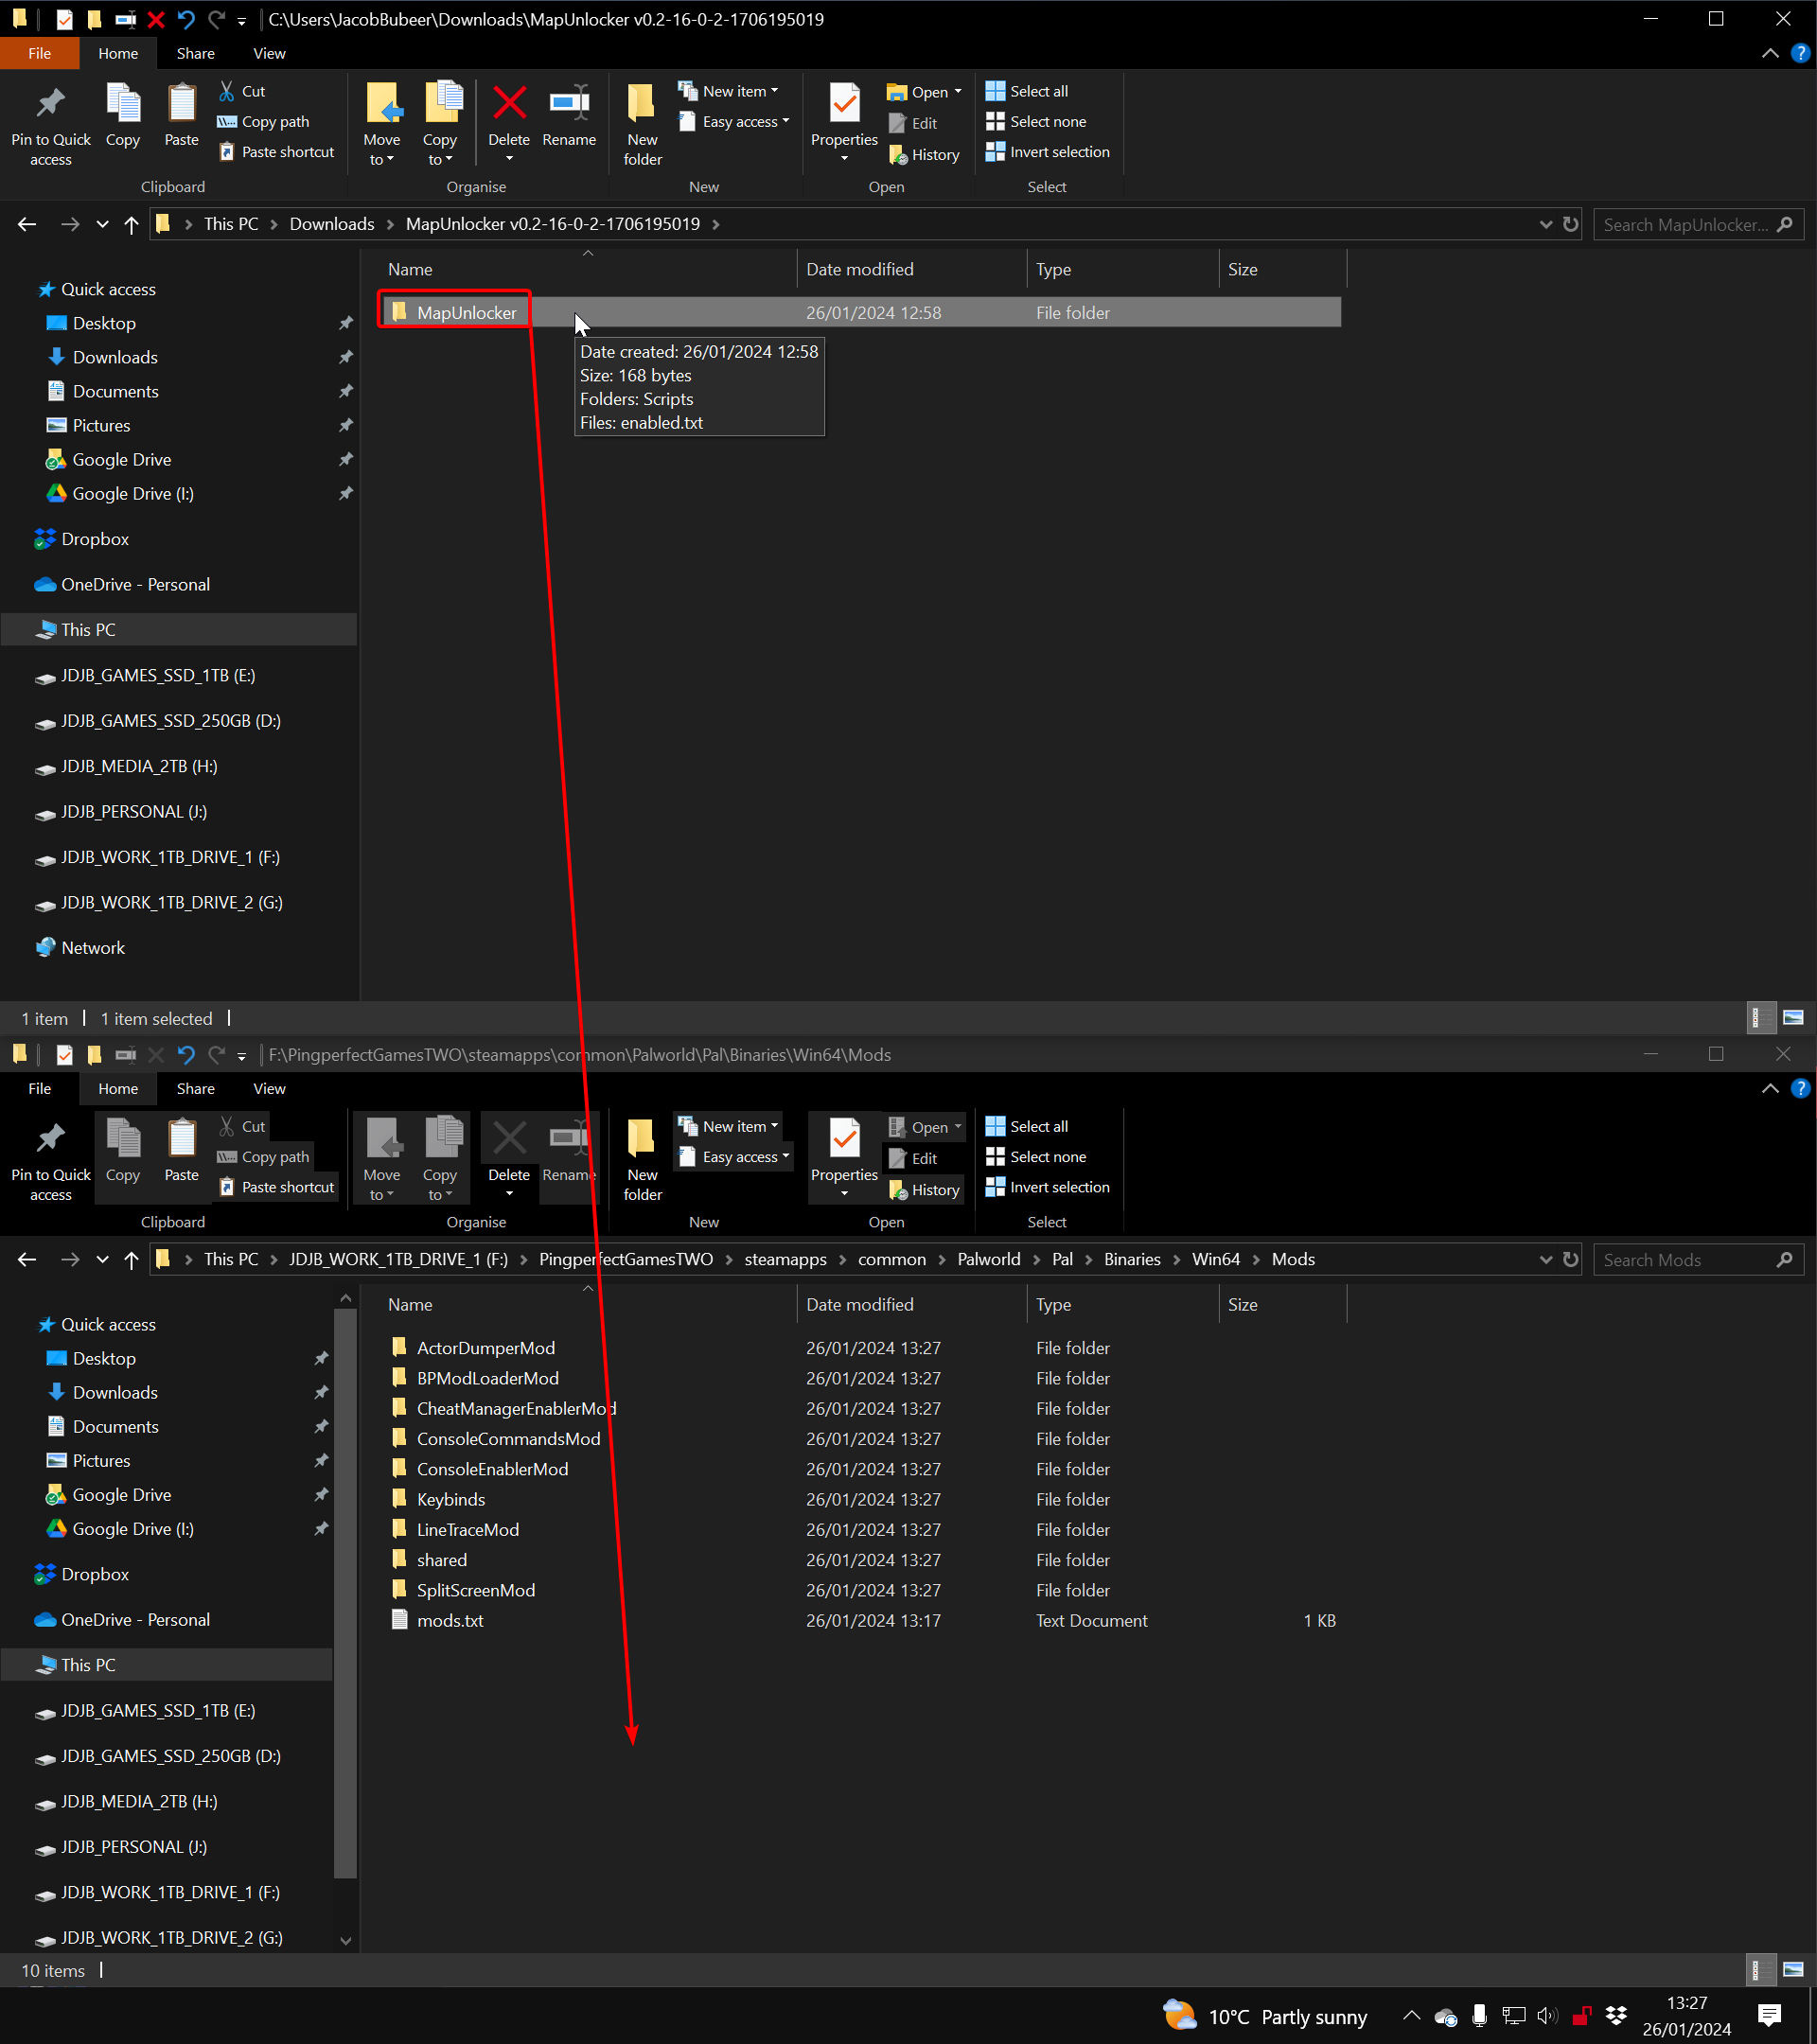Open the Share tab in bottom window
1817x2044 pixels.
coord(195,1089)
